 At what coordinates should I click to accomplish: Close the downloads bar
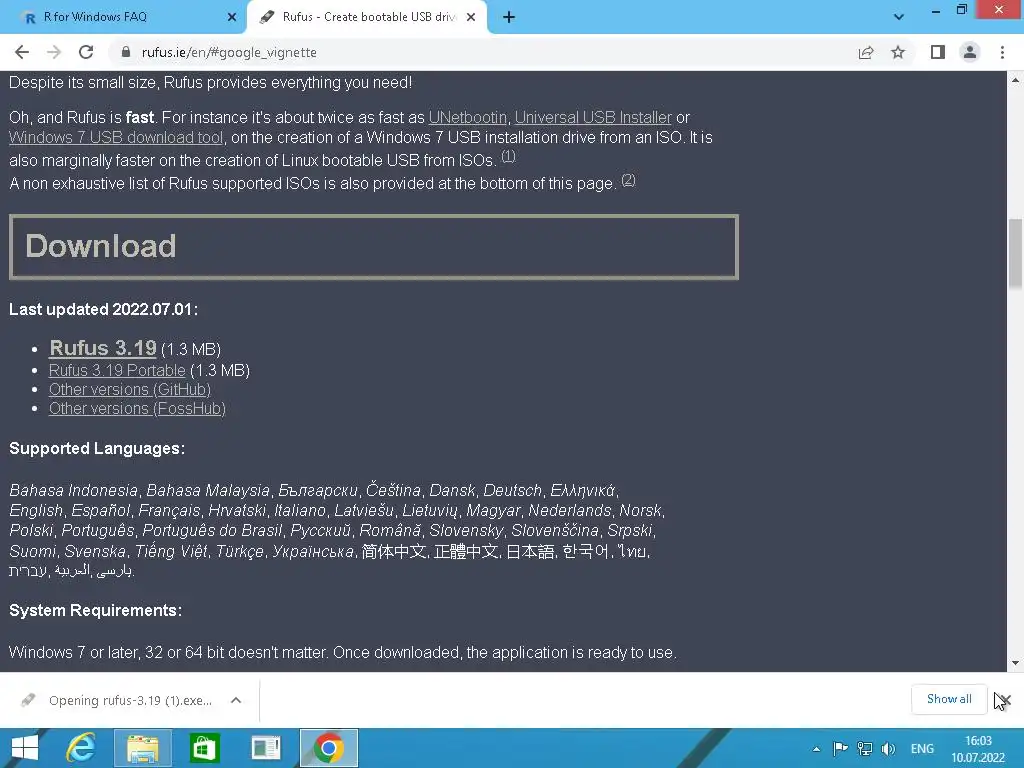pos(1004,700)
